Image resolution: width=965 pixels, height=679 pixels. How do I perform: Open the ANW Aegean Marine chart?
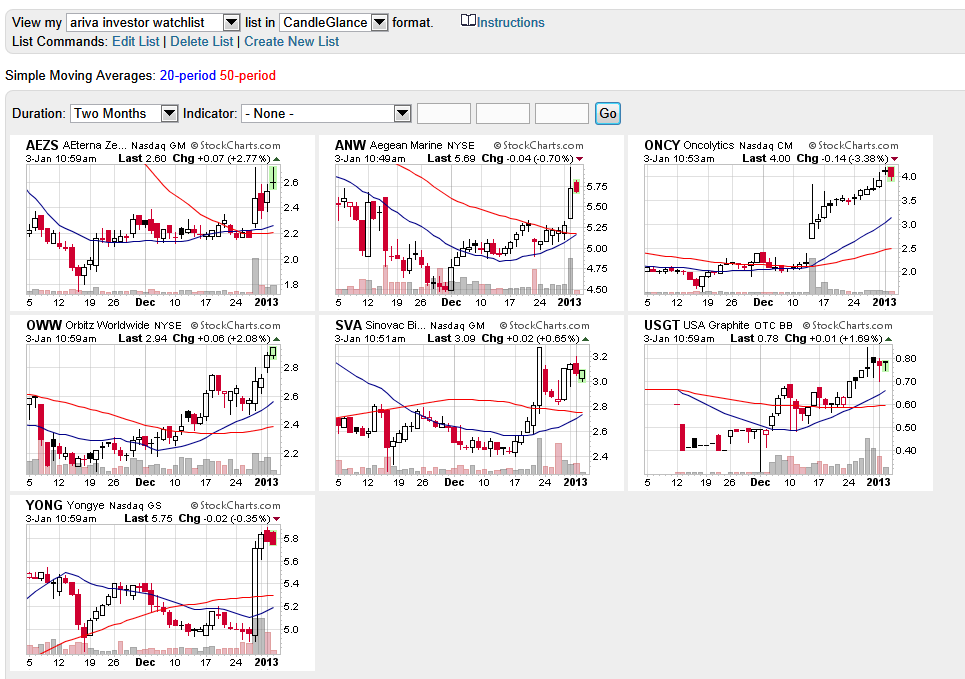(x=471, y=223)
